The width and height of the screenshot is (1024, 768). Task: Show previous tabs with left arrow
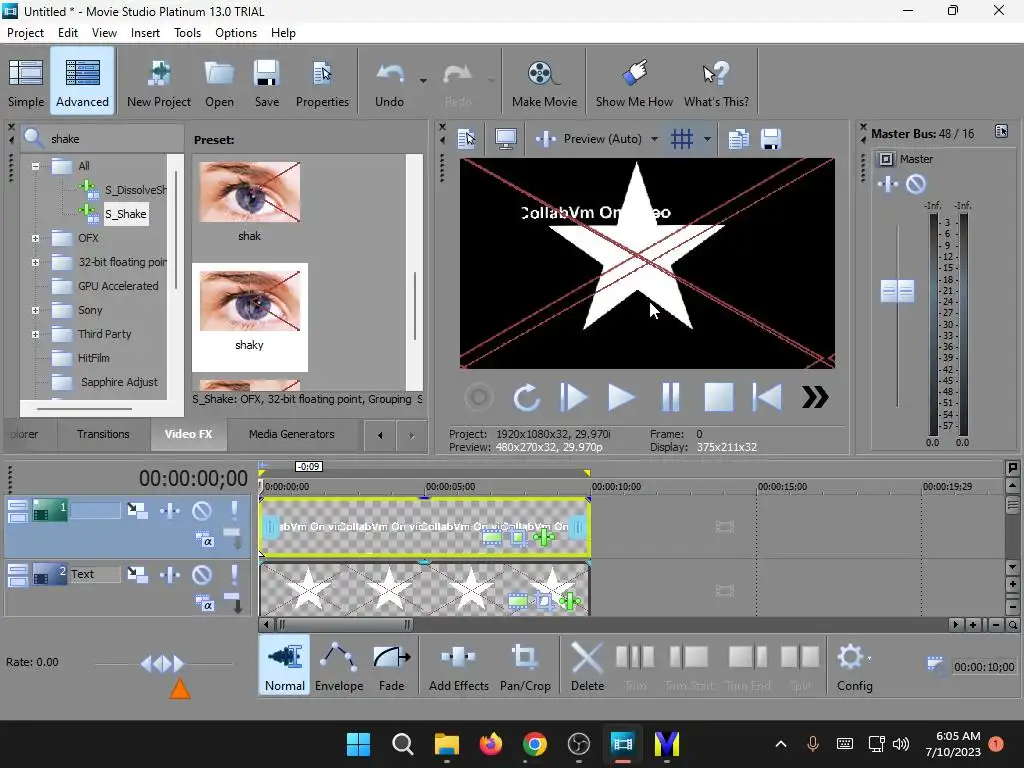click(x=379, y=435)
